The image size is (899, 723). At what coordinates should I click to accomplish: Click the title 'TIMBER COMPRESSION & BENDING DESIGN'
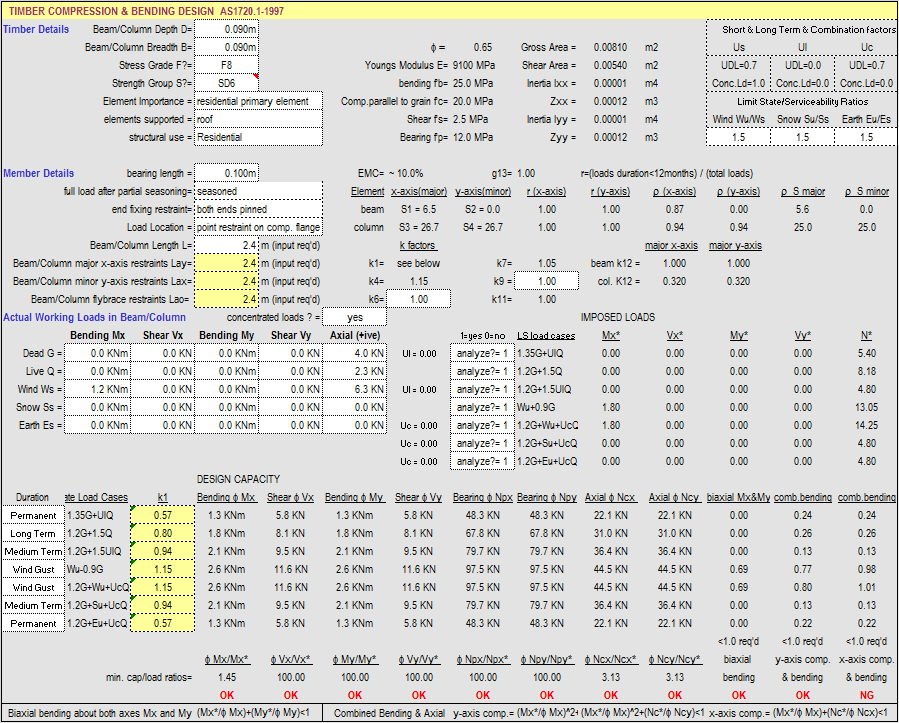(x=112, y=11)
